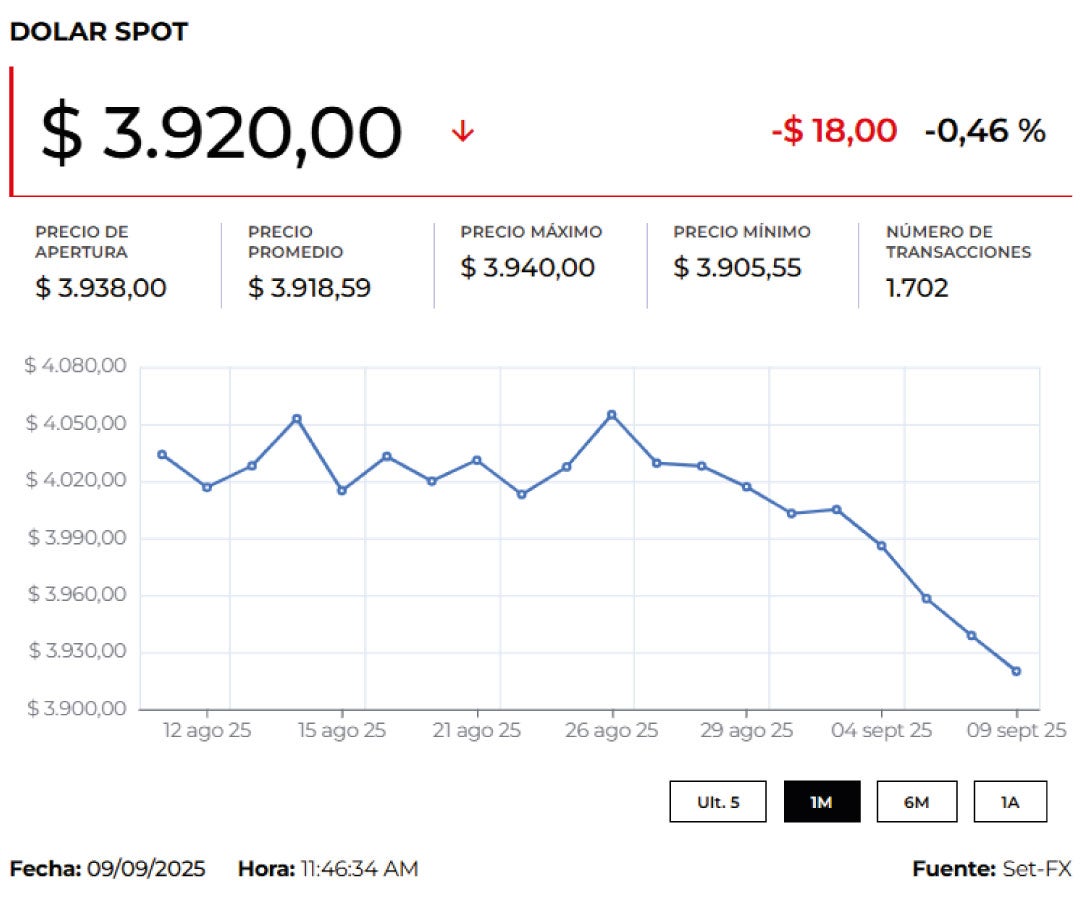The image size is (1080, 900).
Task: Click the peak data point near 26 ago 25
Action: (x=612, y=414)
